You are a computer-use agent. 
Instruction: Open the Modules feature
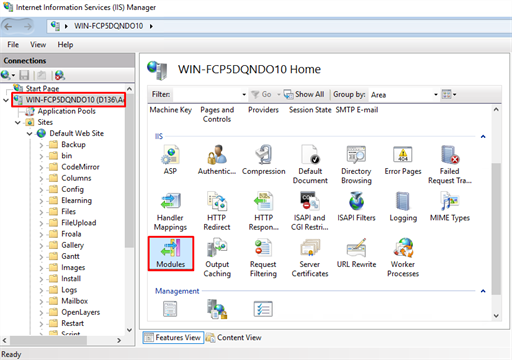tap(171, 253)
